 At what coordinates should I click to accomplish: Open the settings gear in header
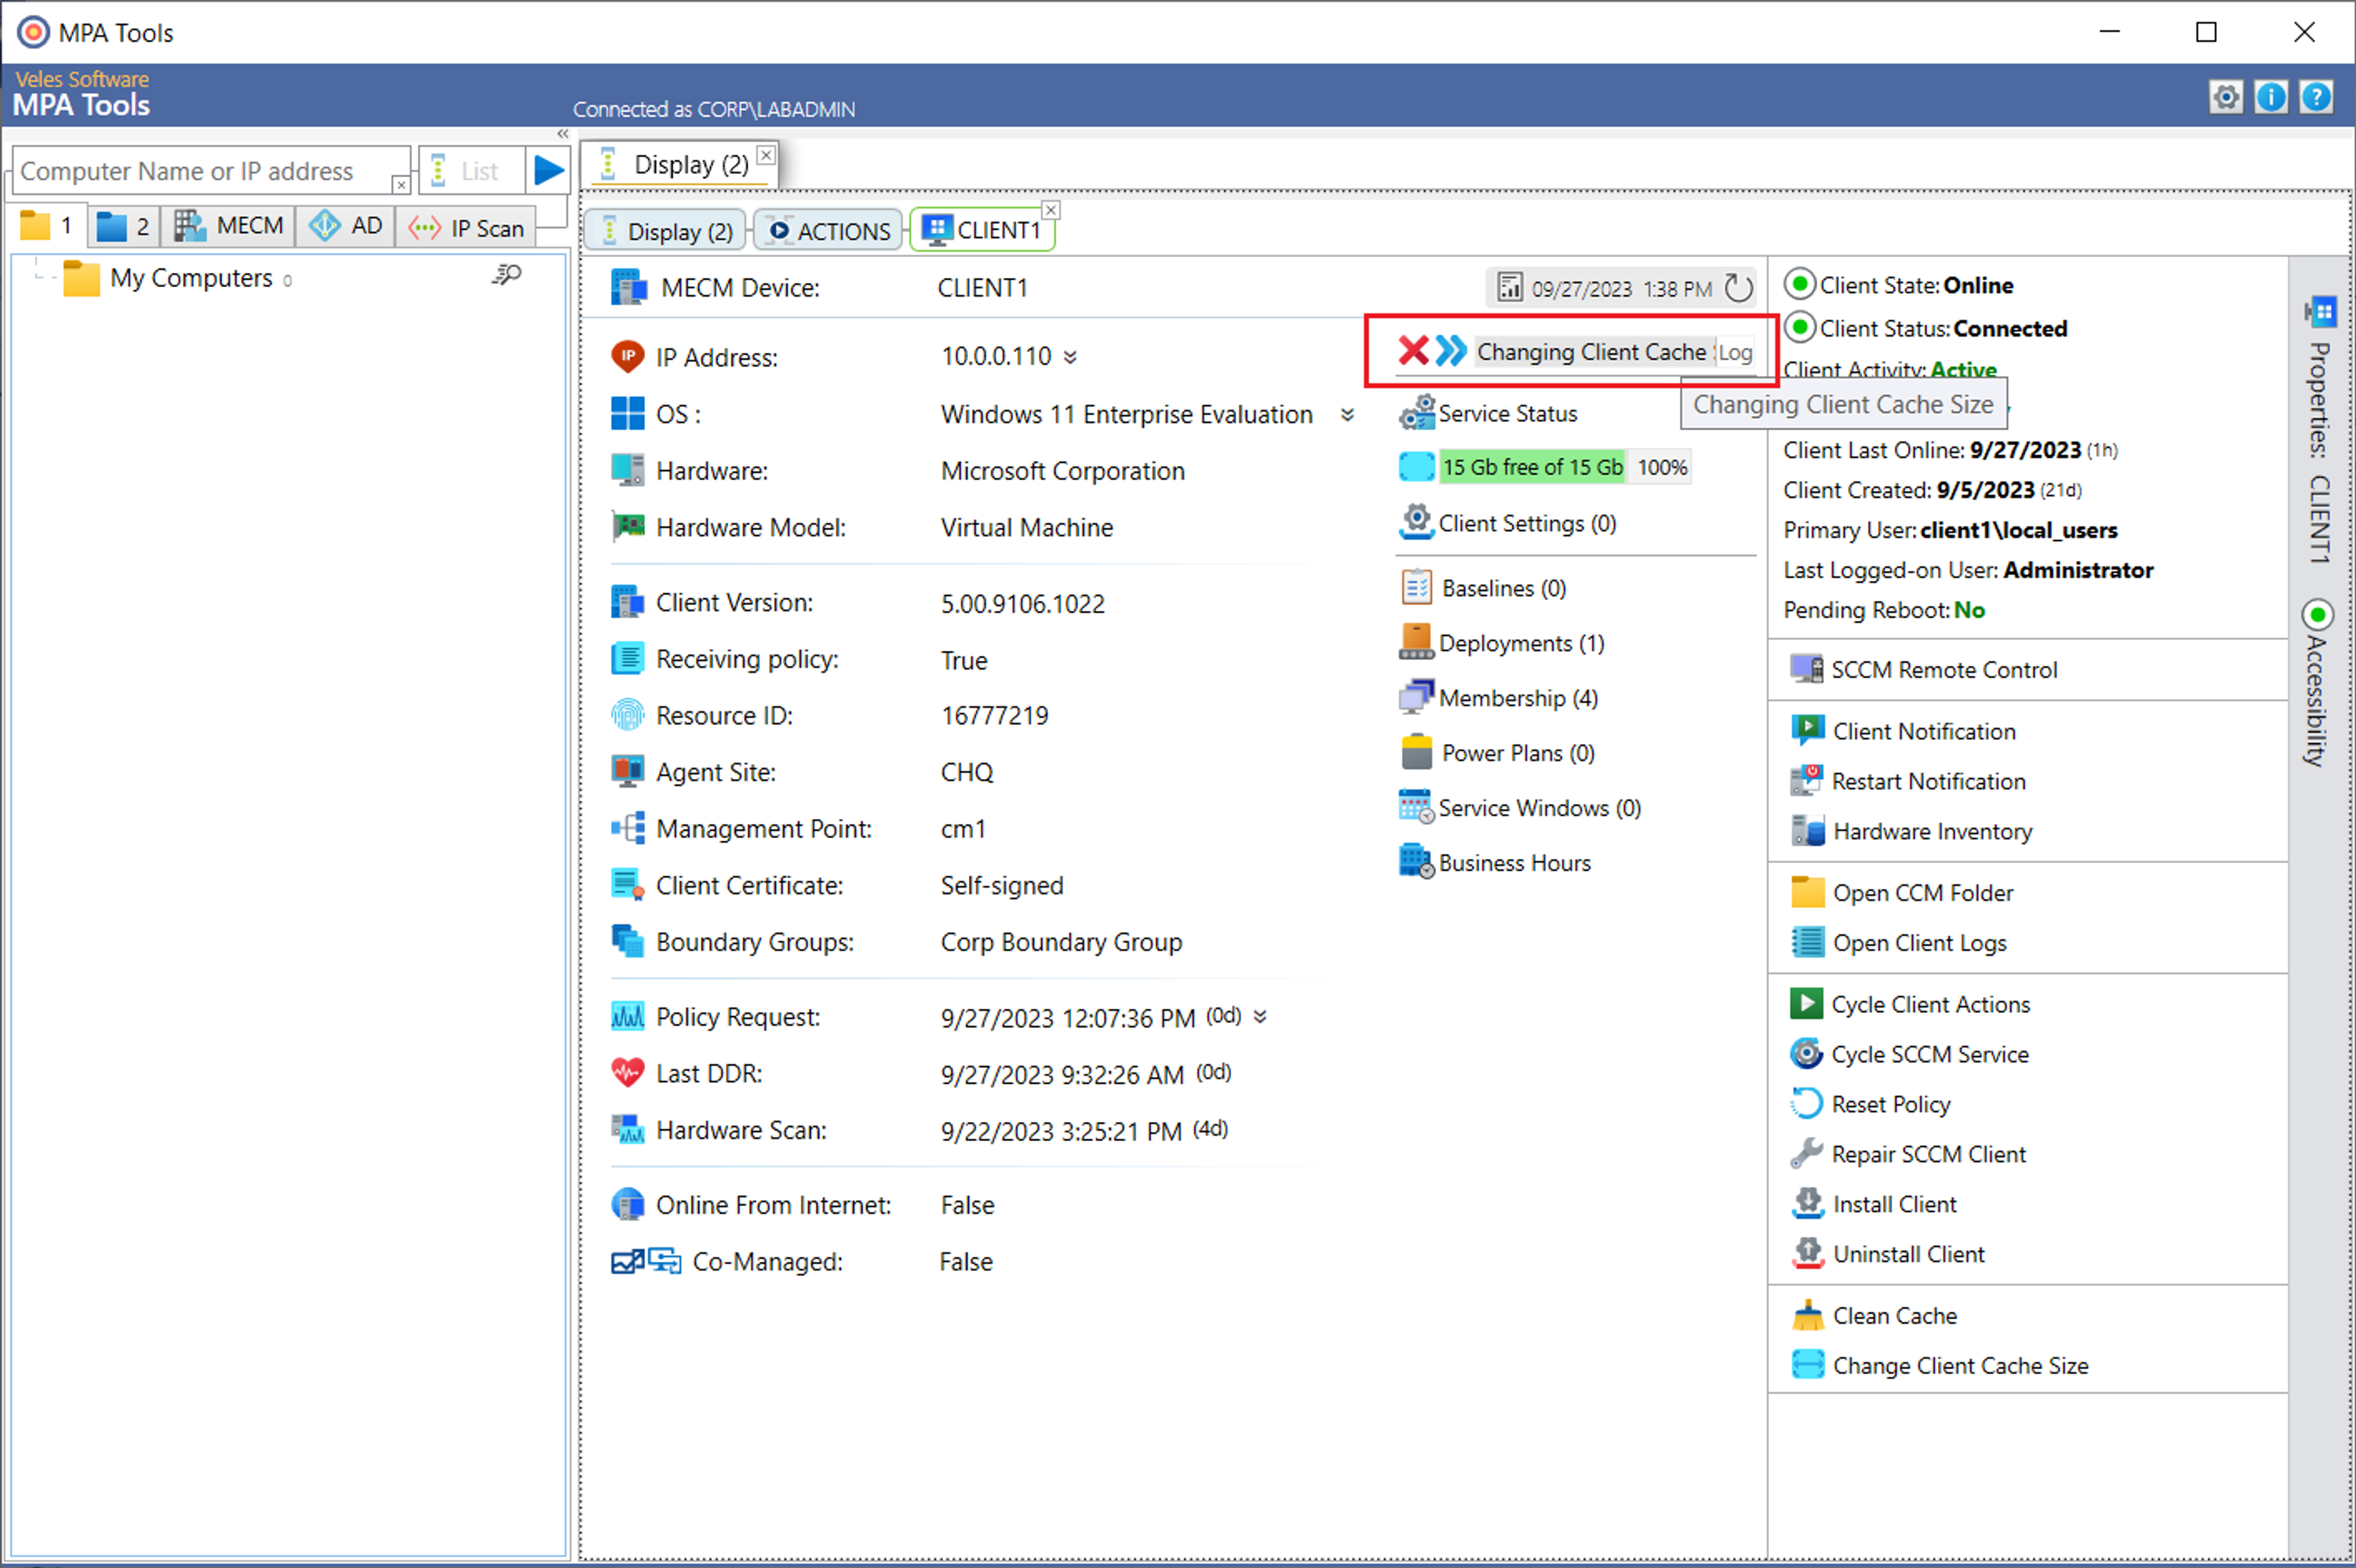(2225, 98)
